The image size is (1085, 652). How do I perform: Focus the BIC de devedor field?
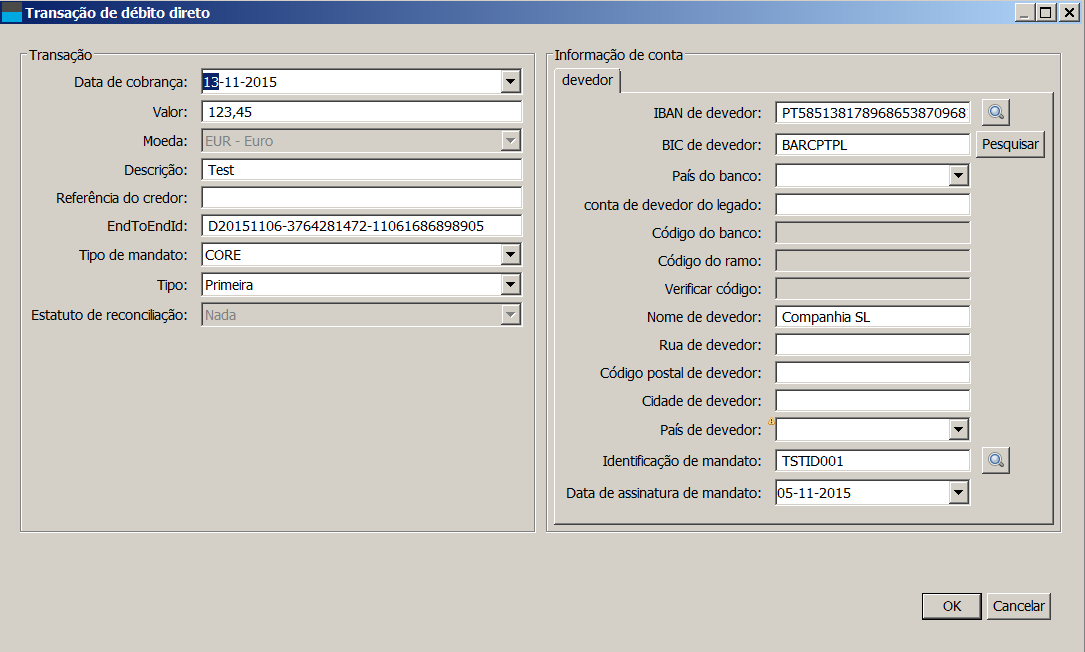(872, 144)
